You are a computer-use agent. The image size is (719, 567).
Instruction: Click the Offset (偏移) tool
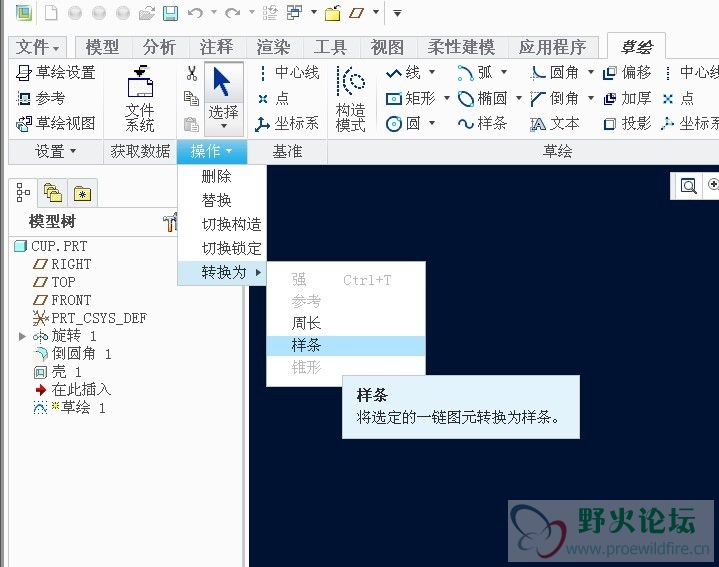[x=627, y=72]
